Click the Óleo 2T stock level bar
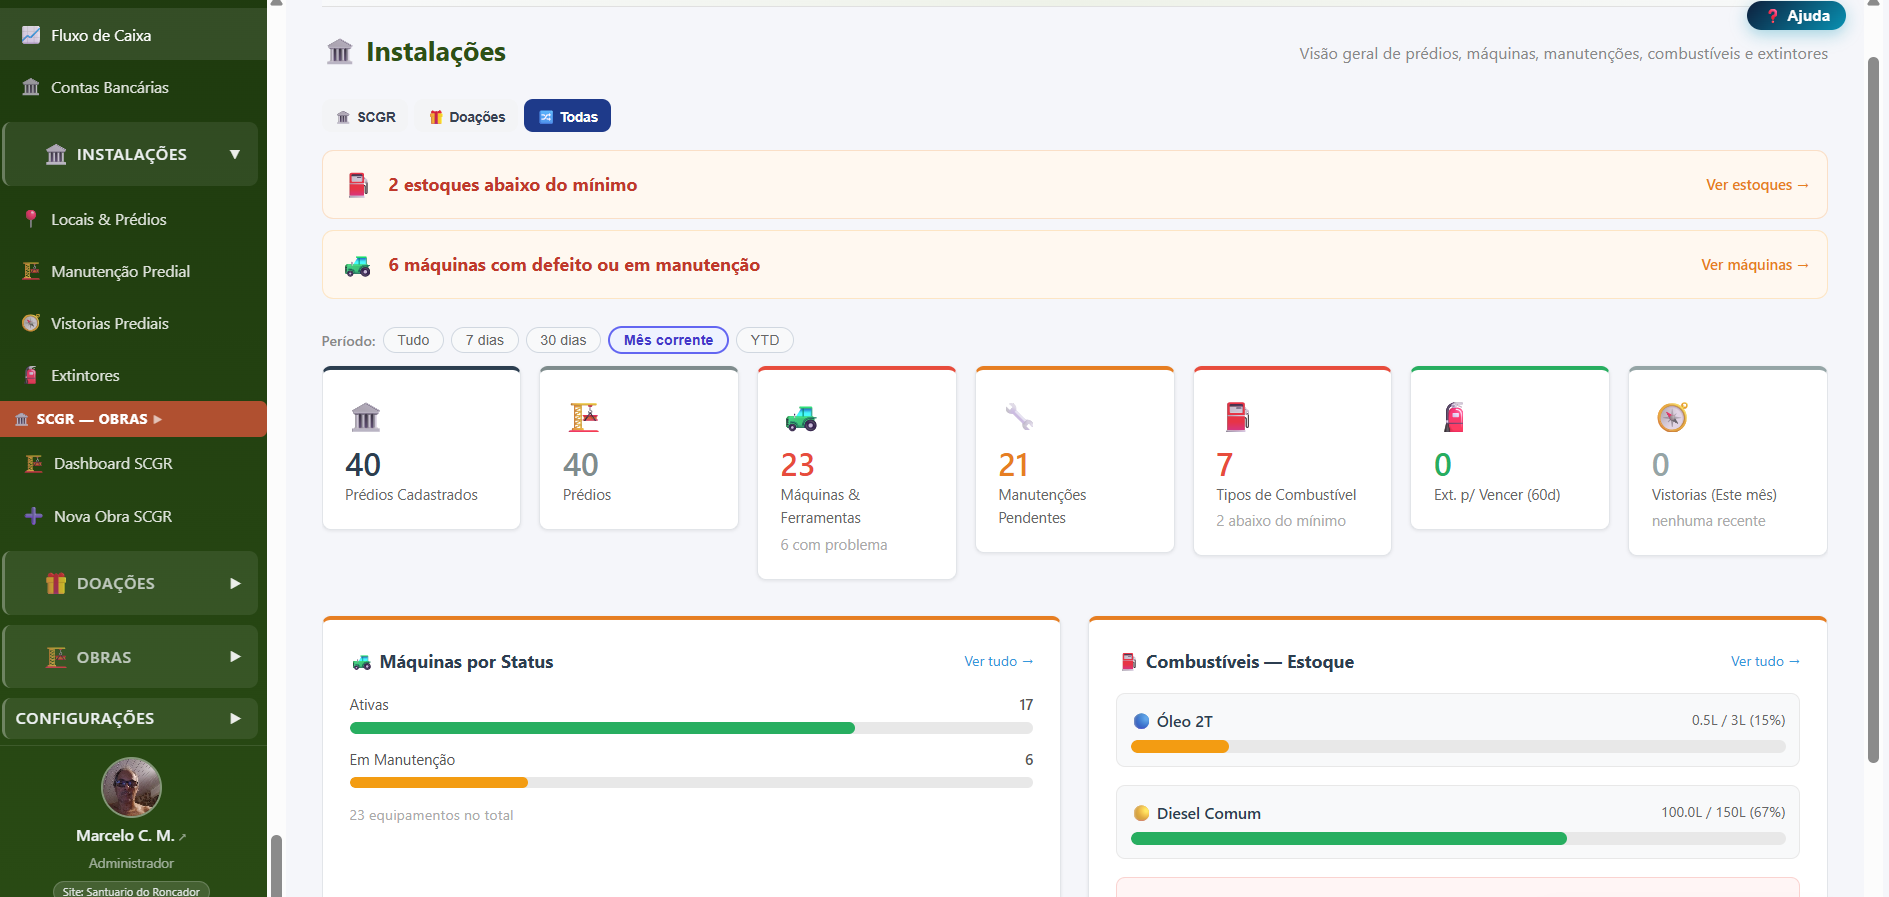This screenshot has height=897, width=1889. pos(1458,747)
